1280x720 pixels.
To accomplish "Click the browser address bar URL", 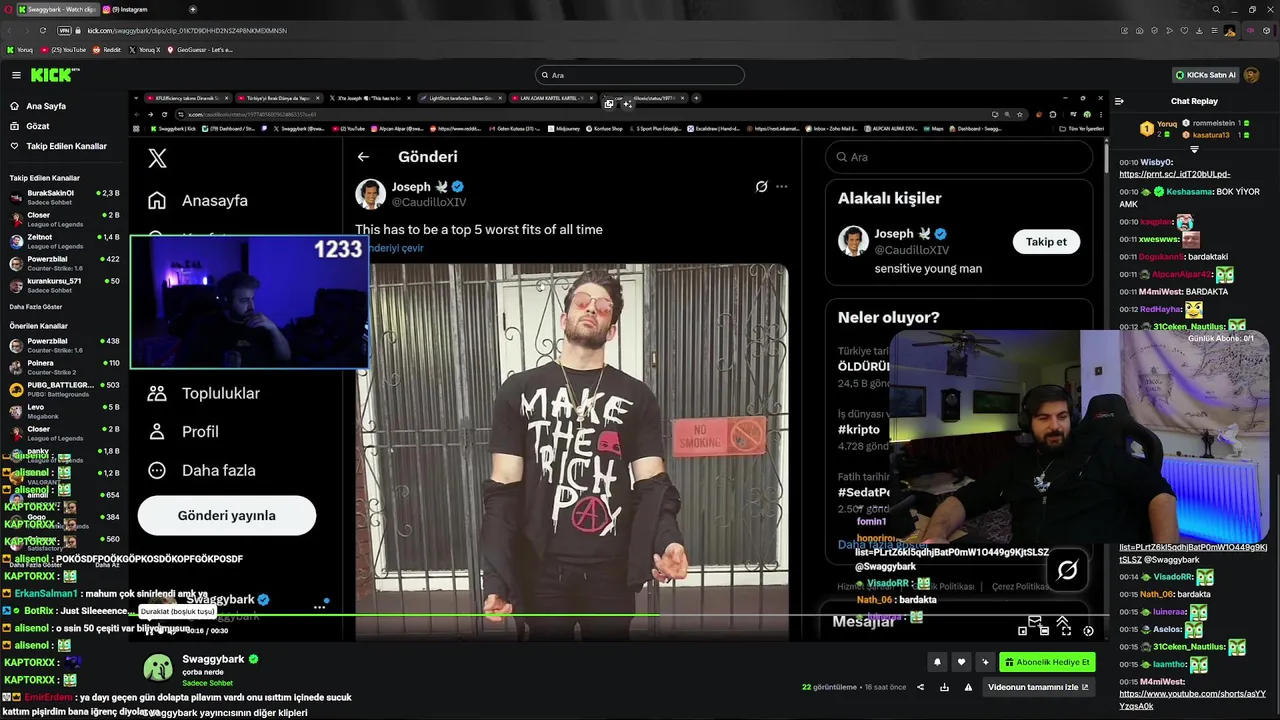I will 186,30.
